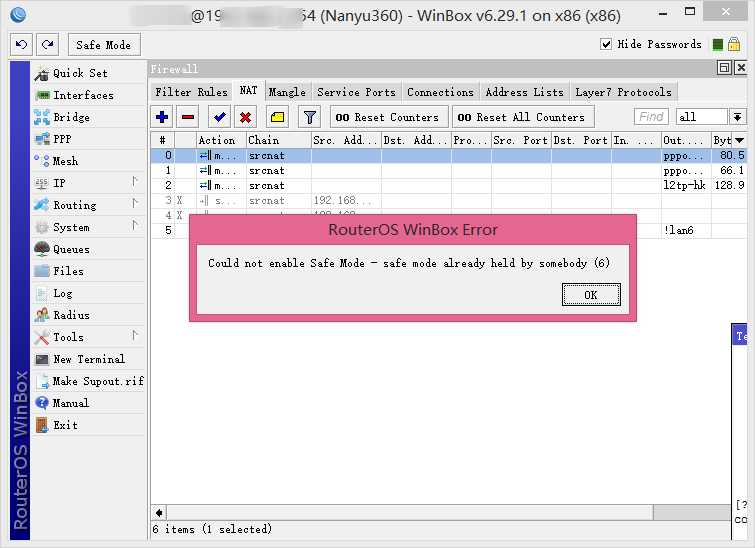
Task: Click the Redo arrow button
Action: point(47,45)
